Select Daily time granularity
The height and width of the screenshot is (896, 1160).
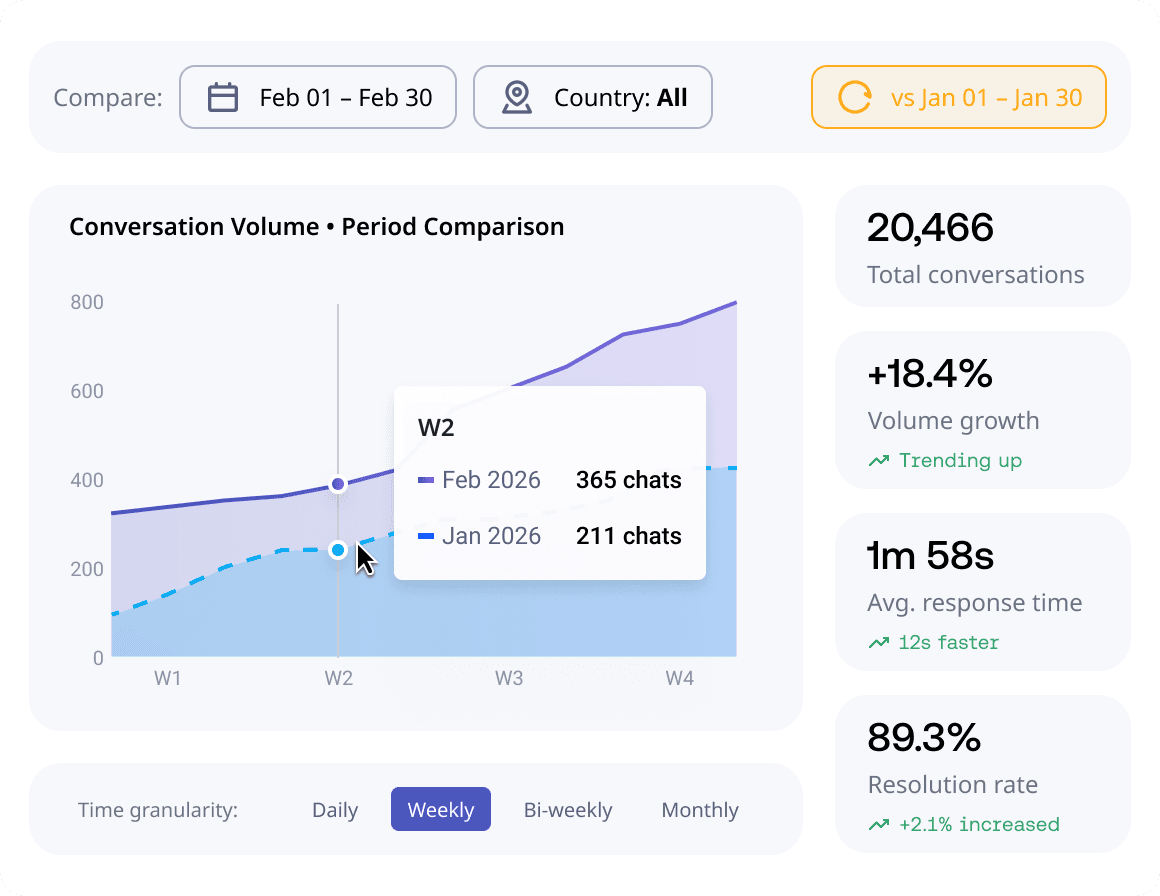click(335, 810)
